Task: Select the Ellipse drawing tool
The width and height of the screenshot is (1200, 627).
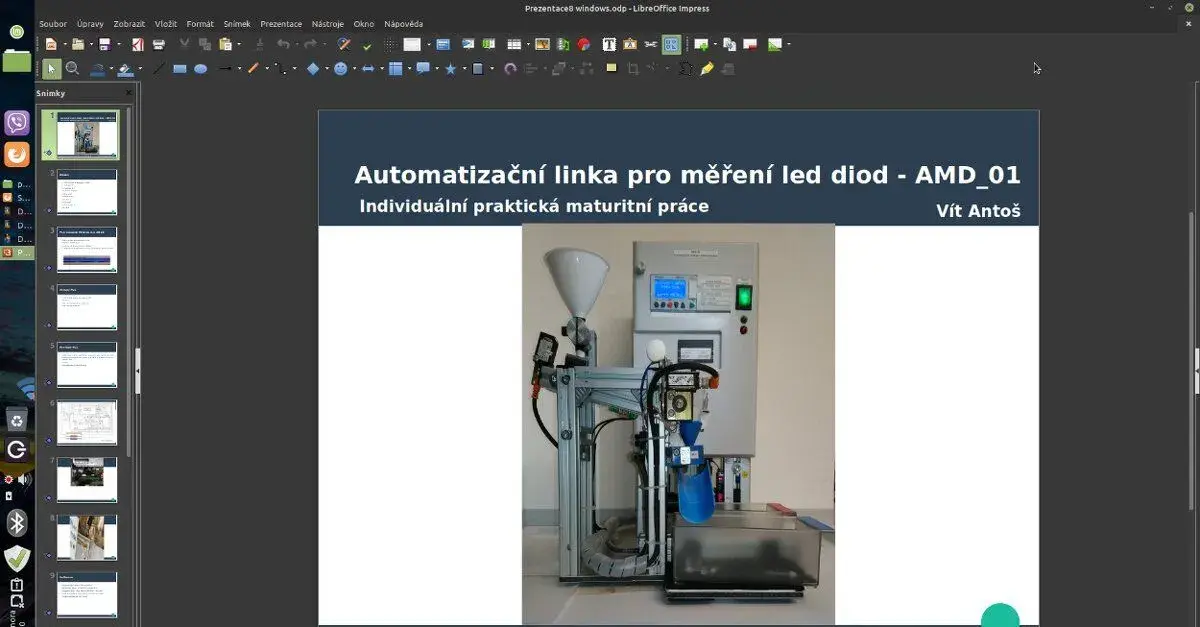Action: 200,69
